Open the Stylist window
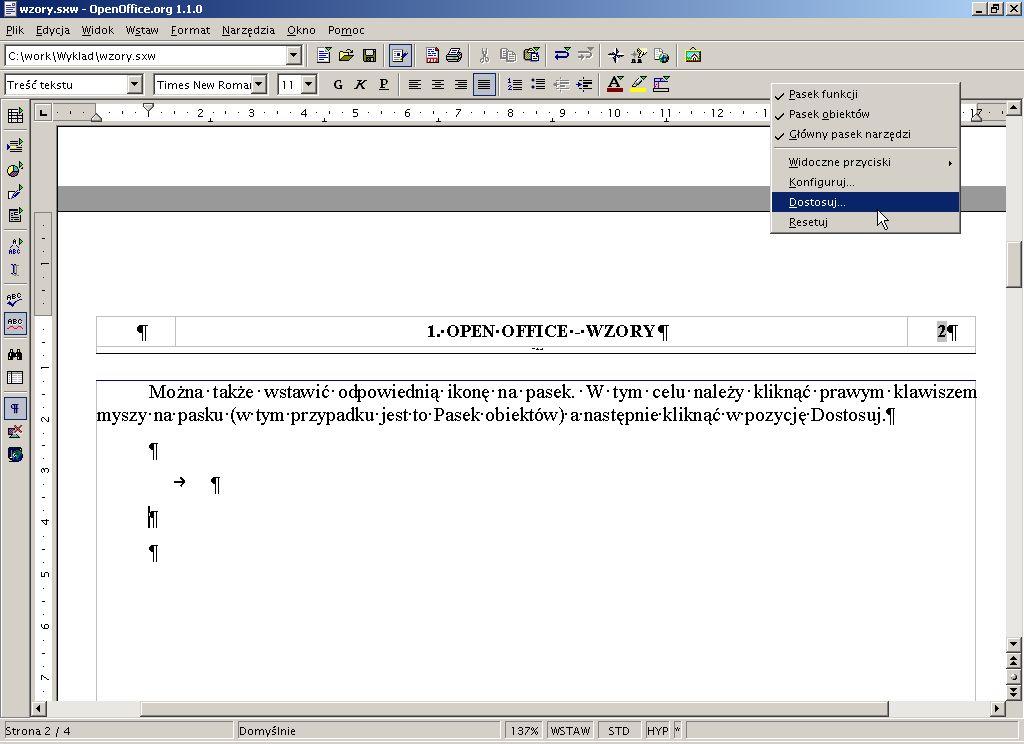The width and height of the screenshot is (1024, 744). click(x=639, y=56)
